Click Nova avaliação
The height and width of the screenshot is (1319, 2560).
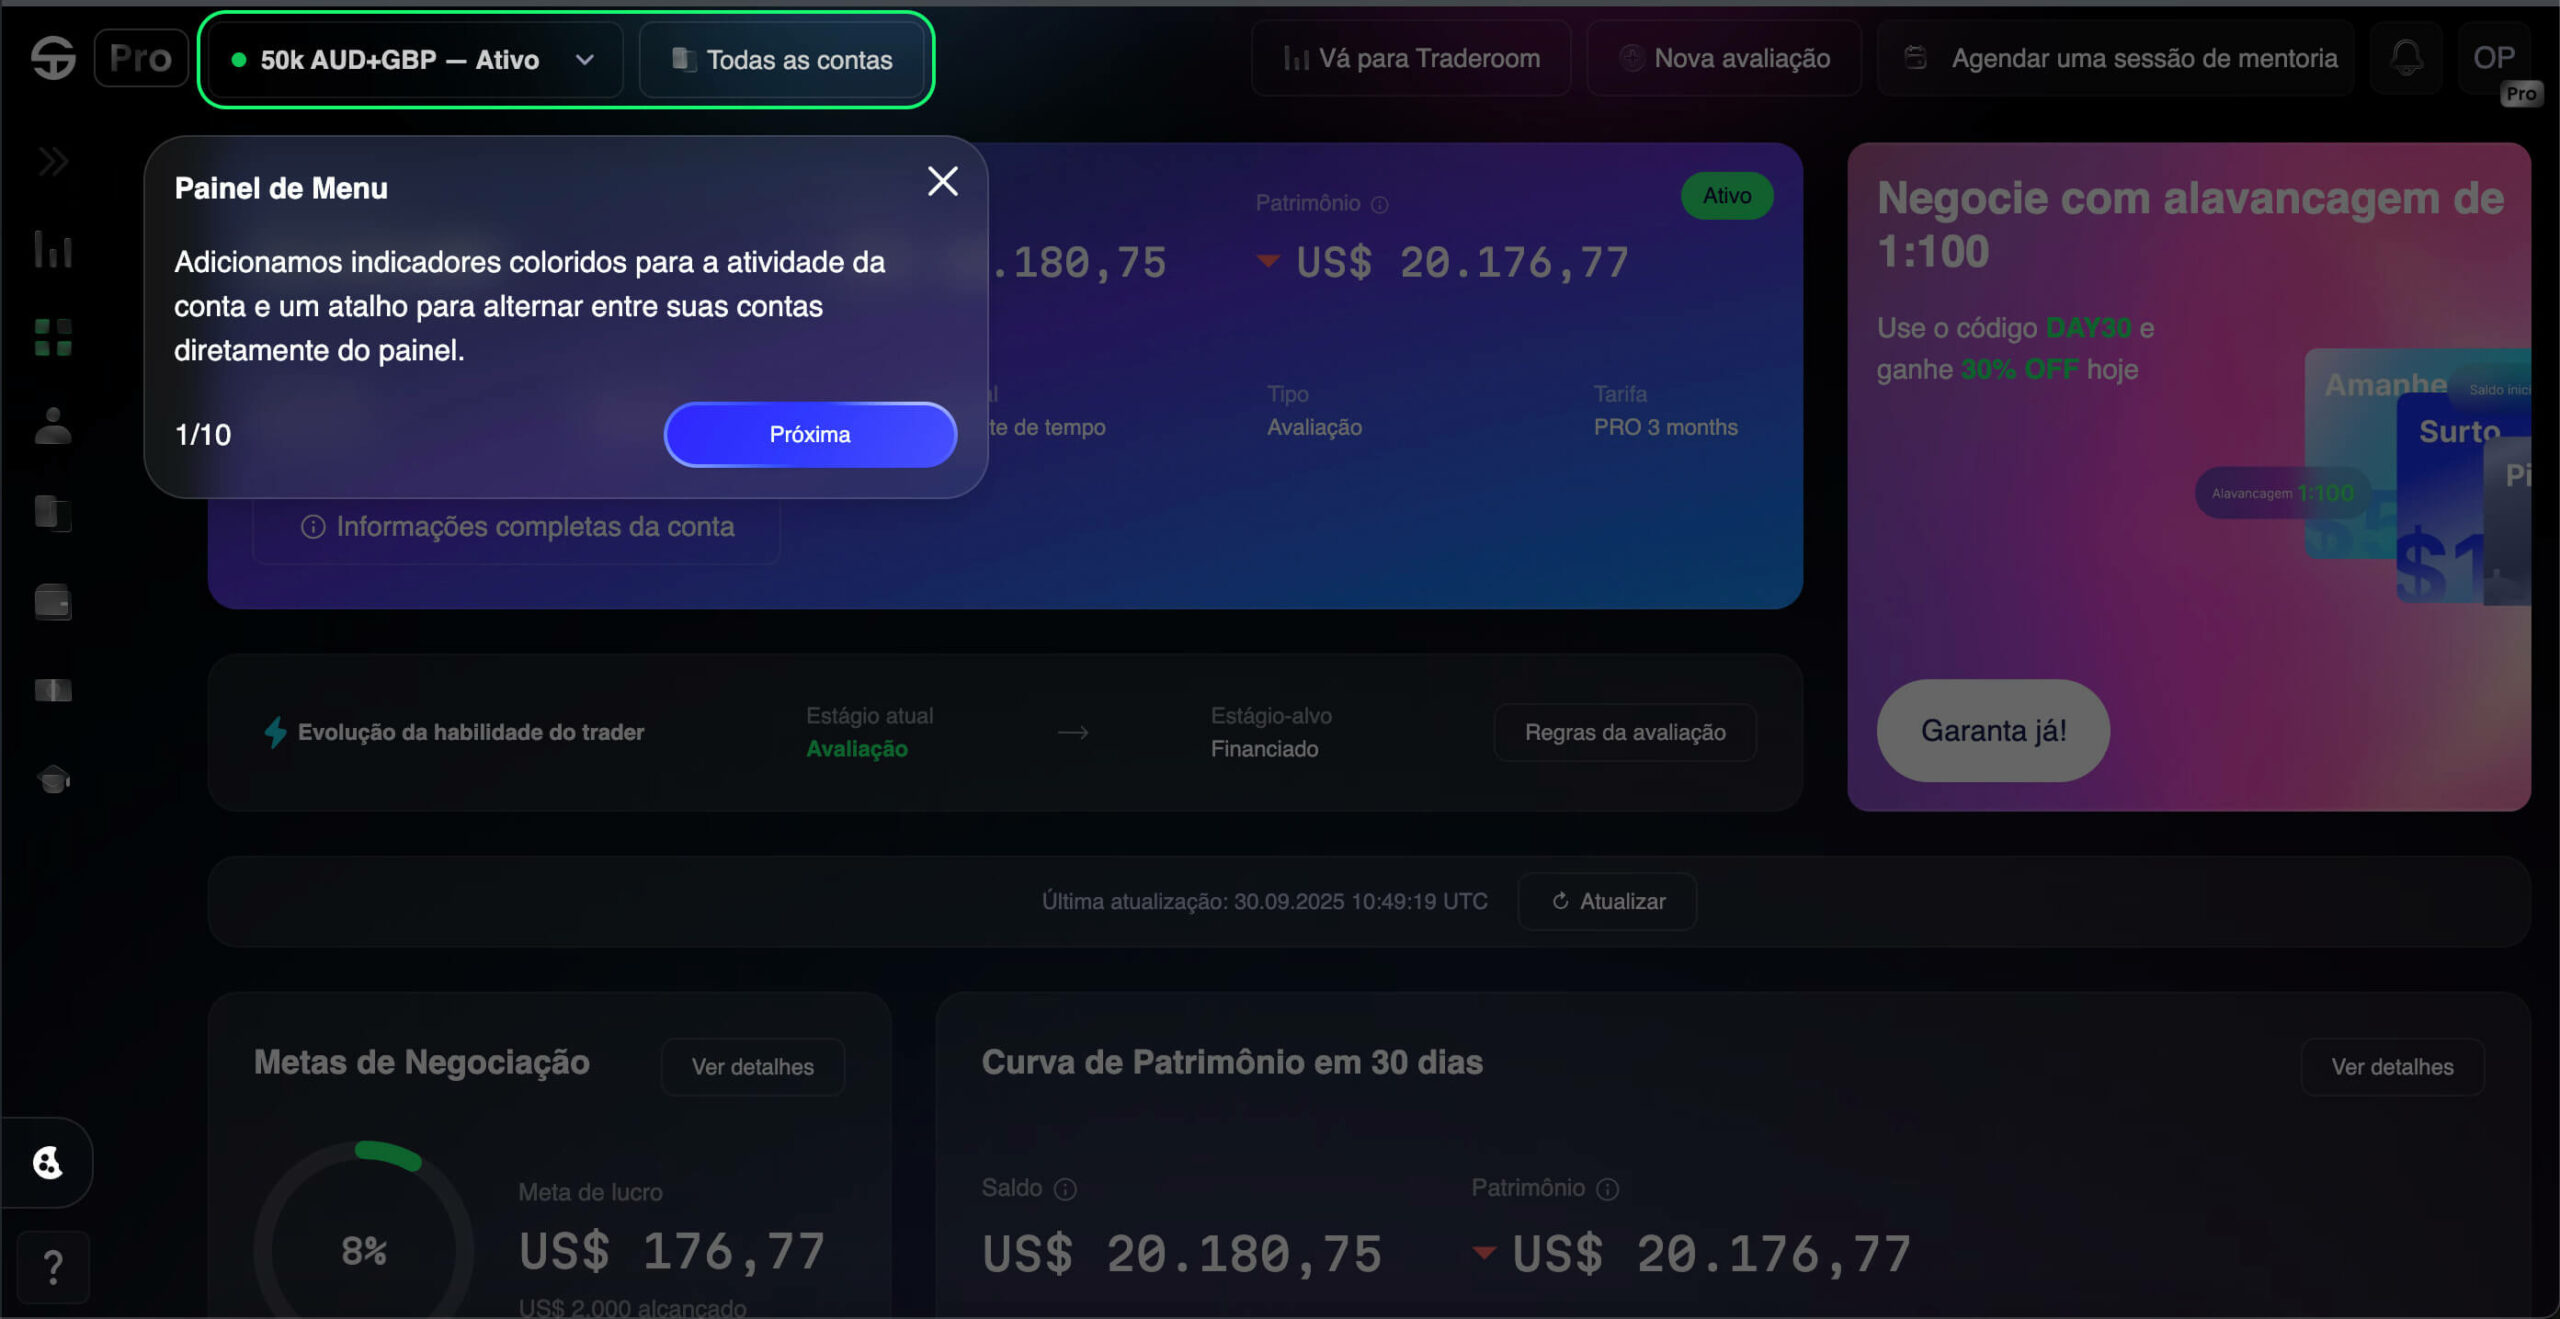click(x=1724, y=58)
